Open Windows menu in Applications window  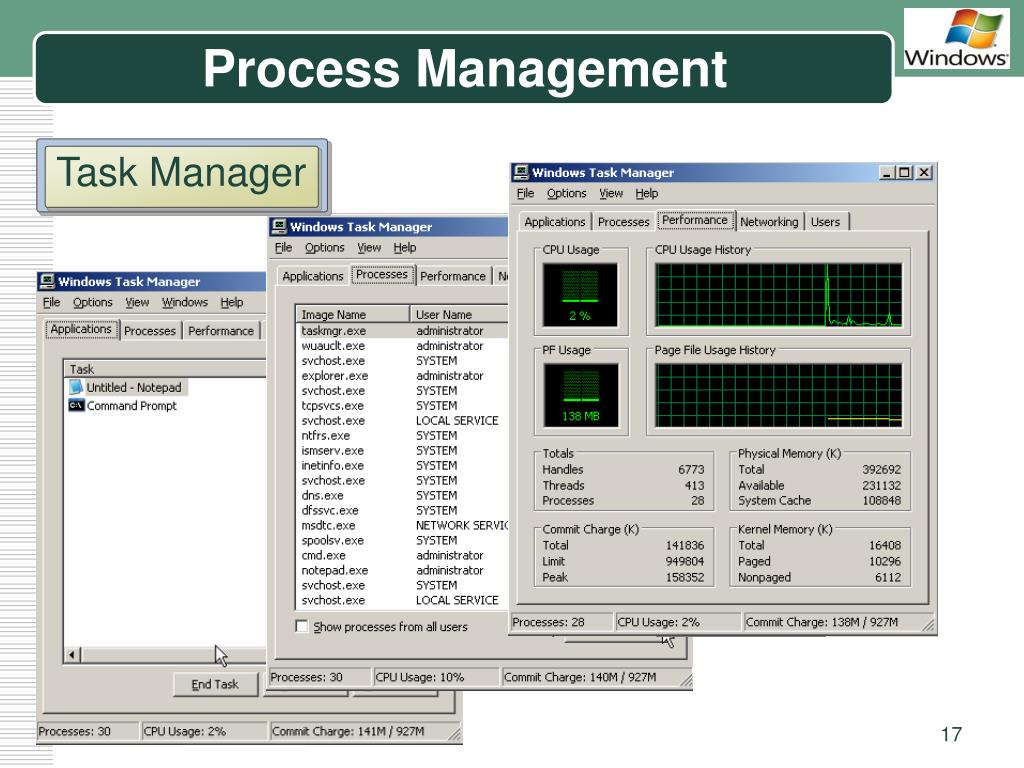click(x=184, y=302)
